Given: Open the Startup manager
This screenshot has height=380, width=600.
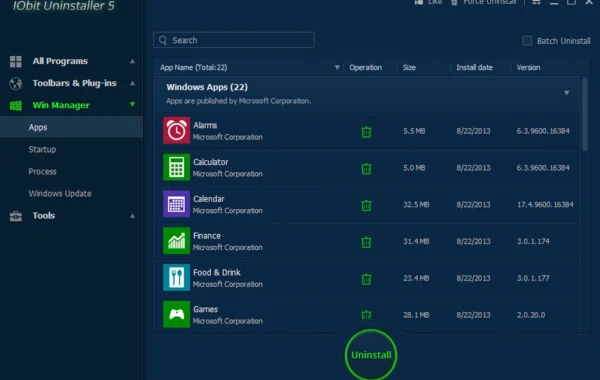Looking at the screenshot, I should [x=42, y=149].
